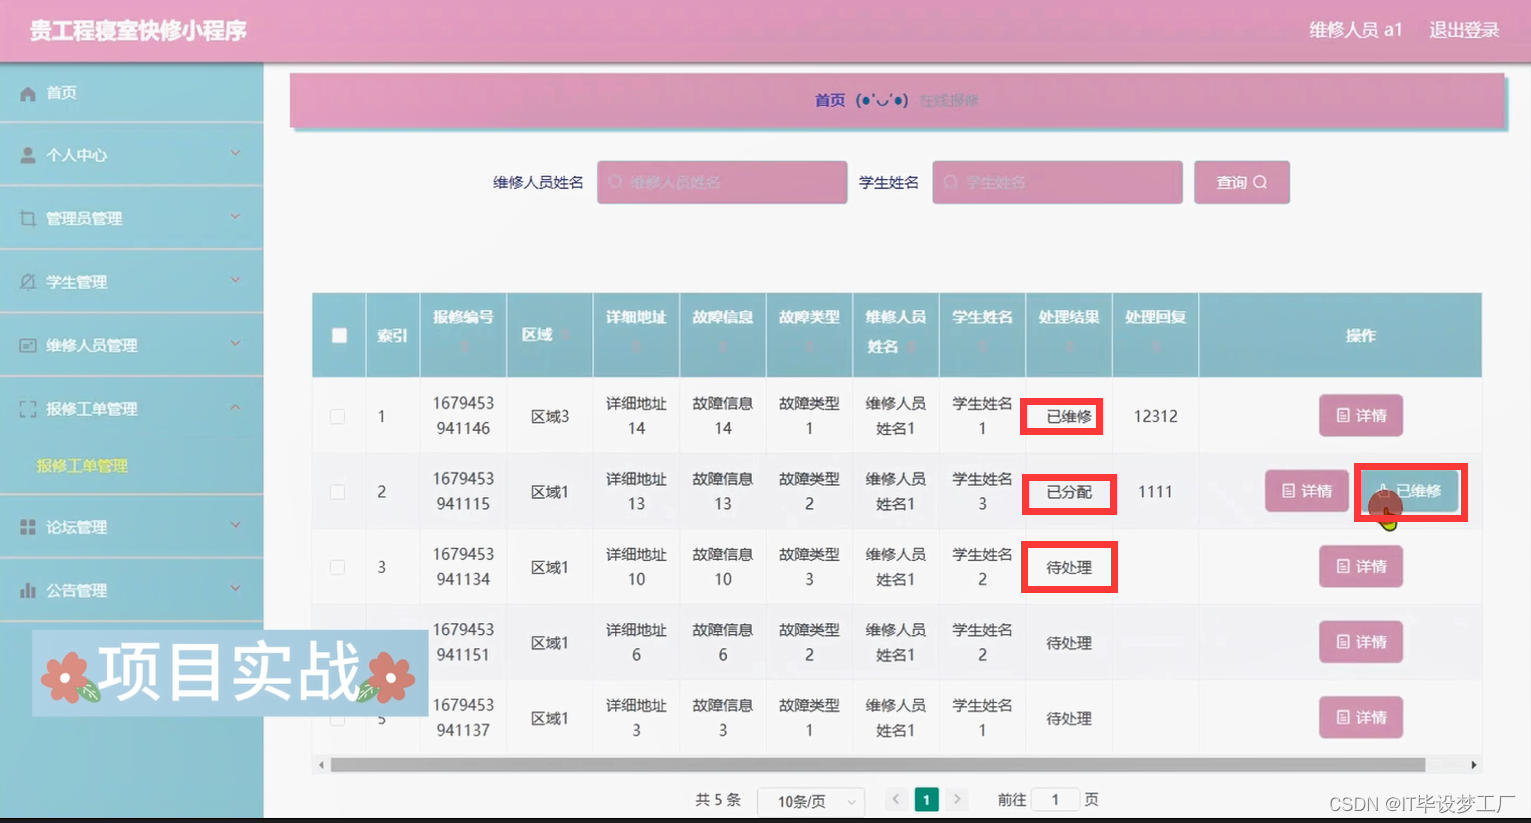Image resolution: width=1531 pixels, height=823 pixels.
Task: Click the 学生姓名 search input
Action: (x=1057, y=182)
